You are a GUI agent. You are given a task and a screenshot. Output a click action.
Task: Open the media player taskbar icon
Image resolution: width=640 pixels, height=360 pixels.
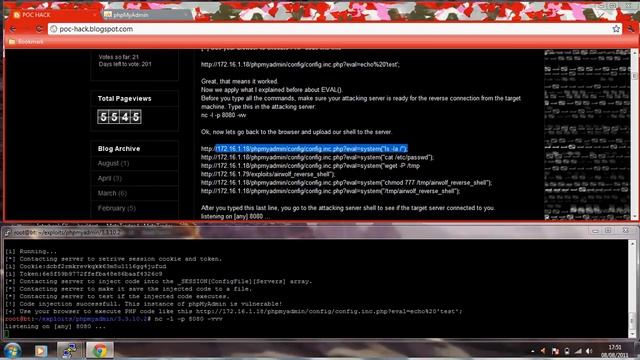pos(41,351)
